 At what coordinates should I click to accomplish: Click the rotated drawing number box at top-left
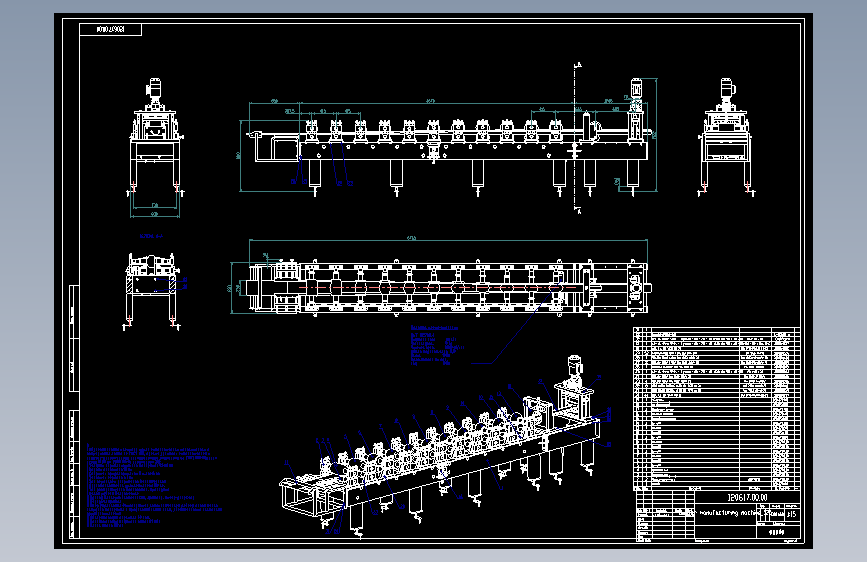pos(111,29)
